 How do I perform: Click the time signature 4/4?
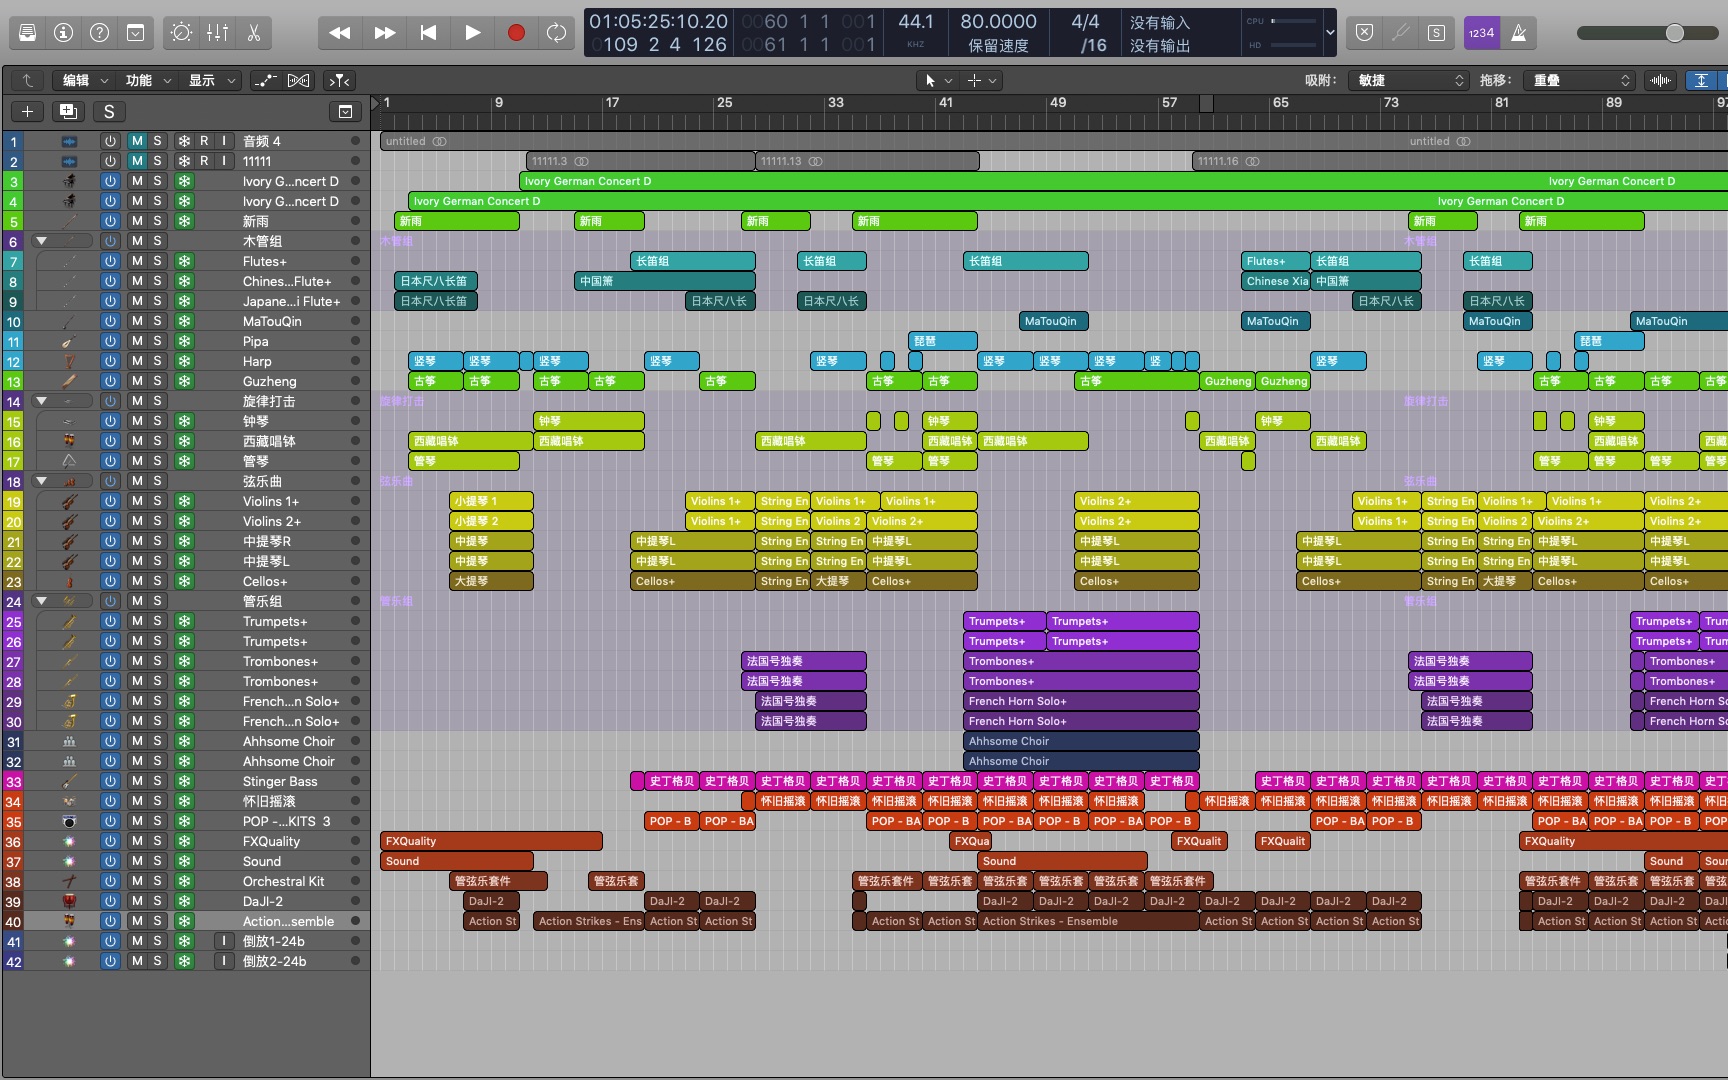[x=1085, y=22]
